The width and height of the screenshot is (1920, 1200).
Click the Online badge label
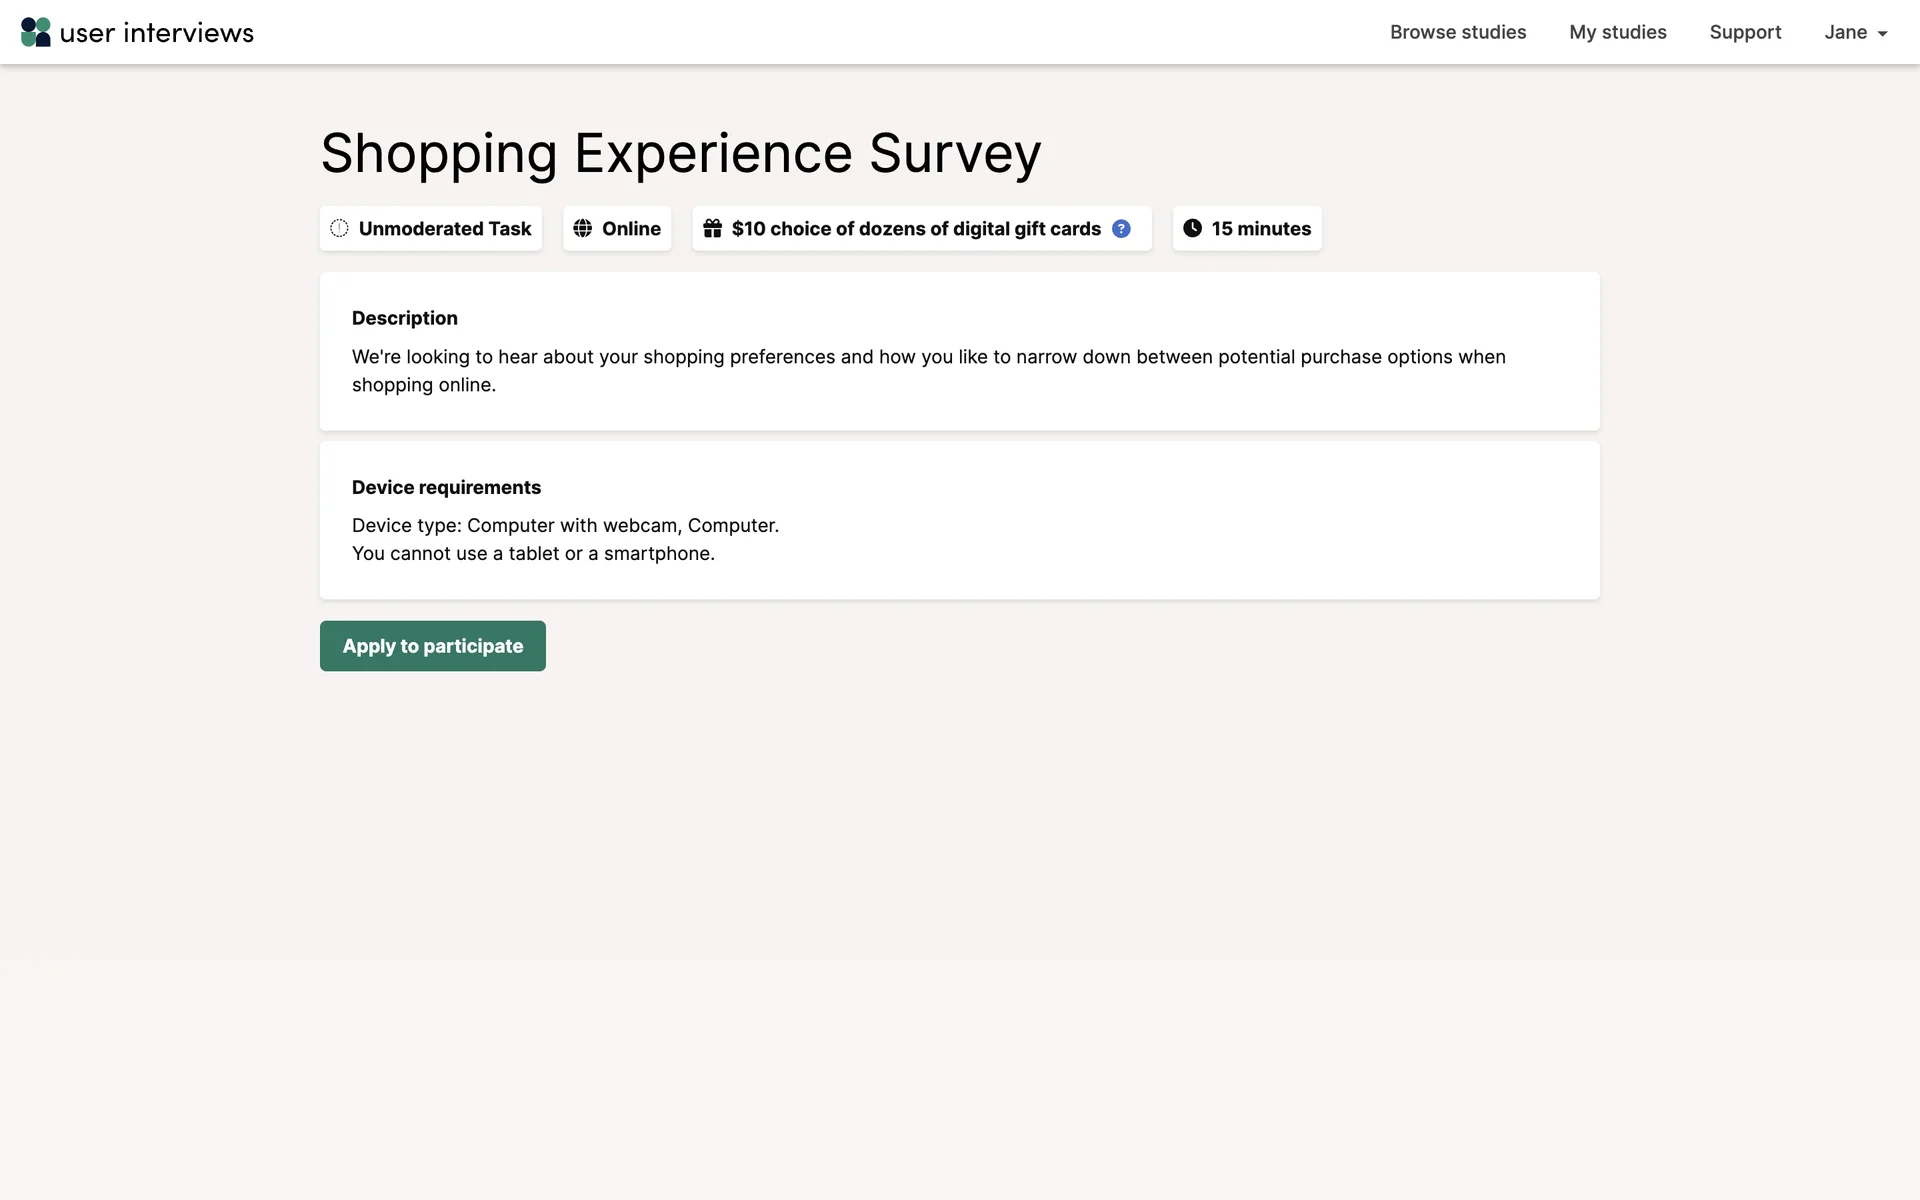pos(631,229)
